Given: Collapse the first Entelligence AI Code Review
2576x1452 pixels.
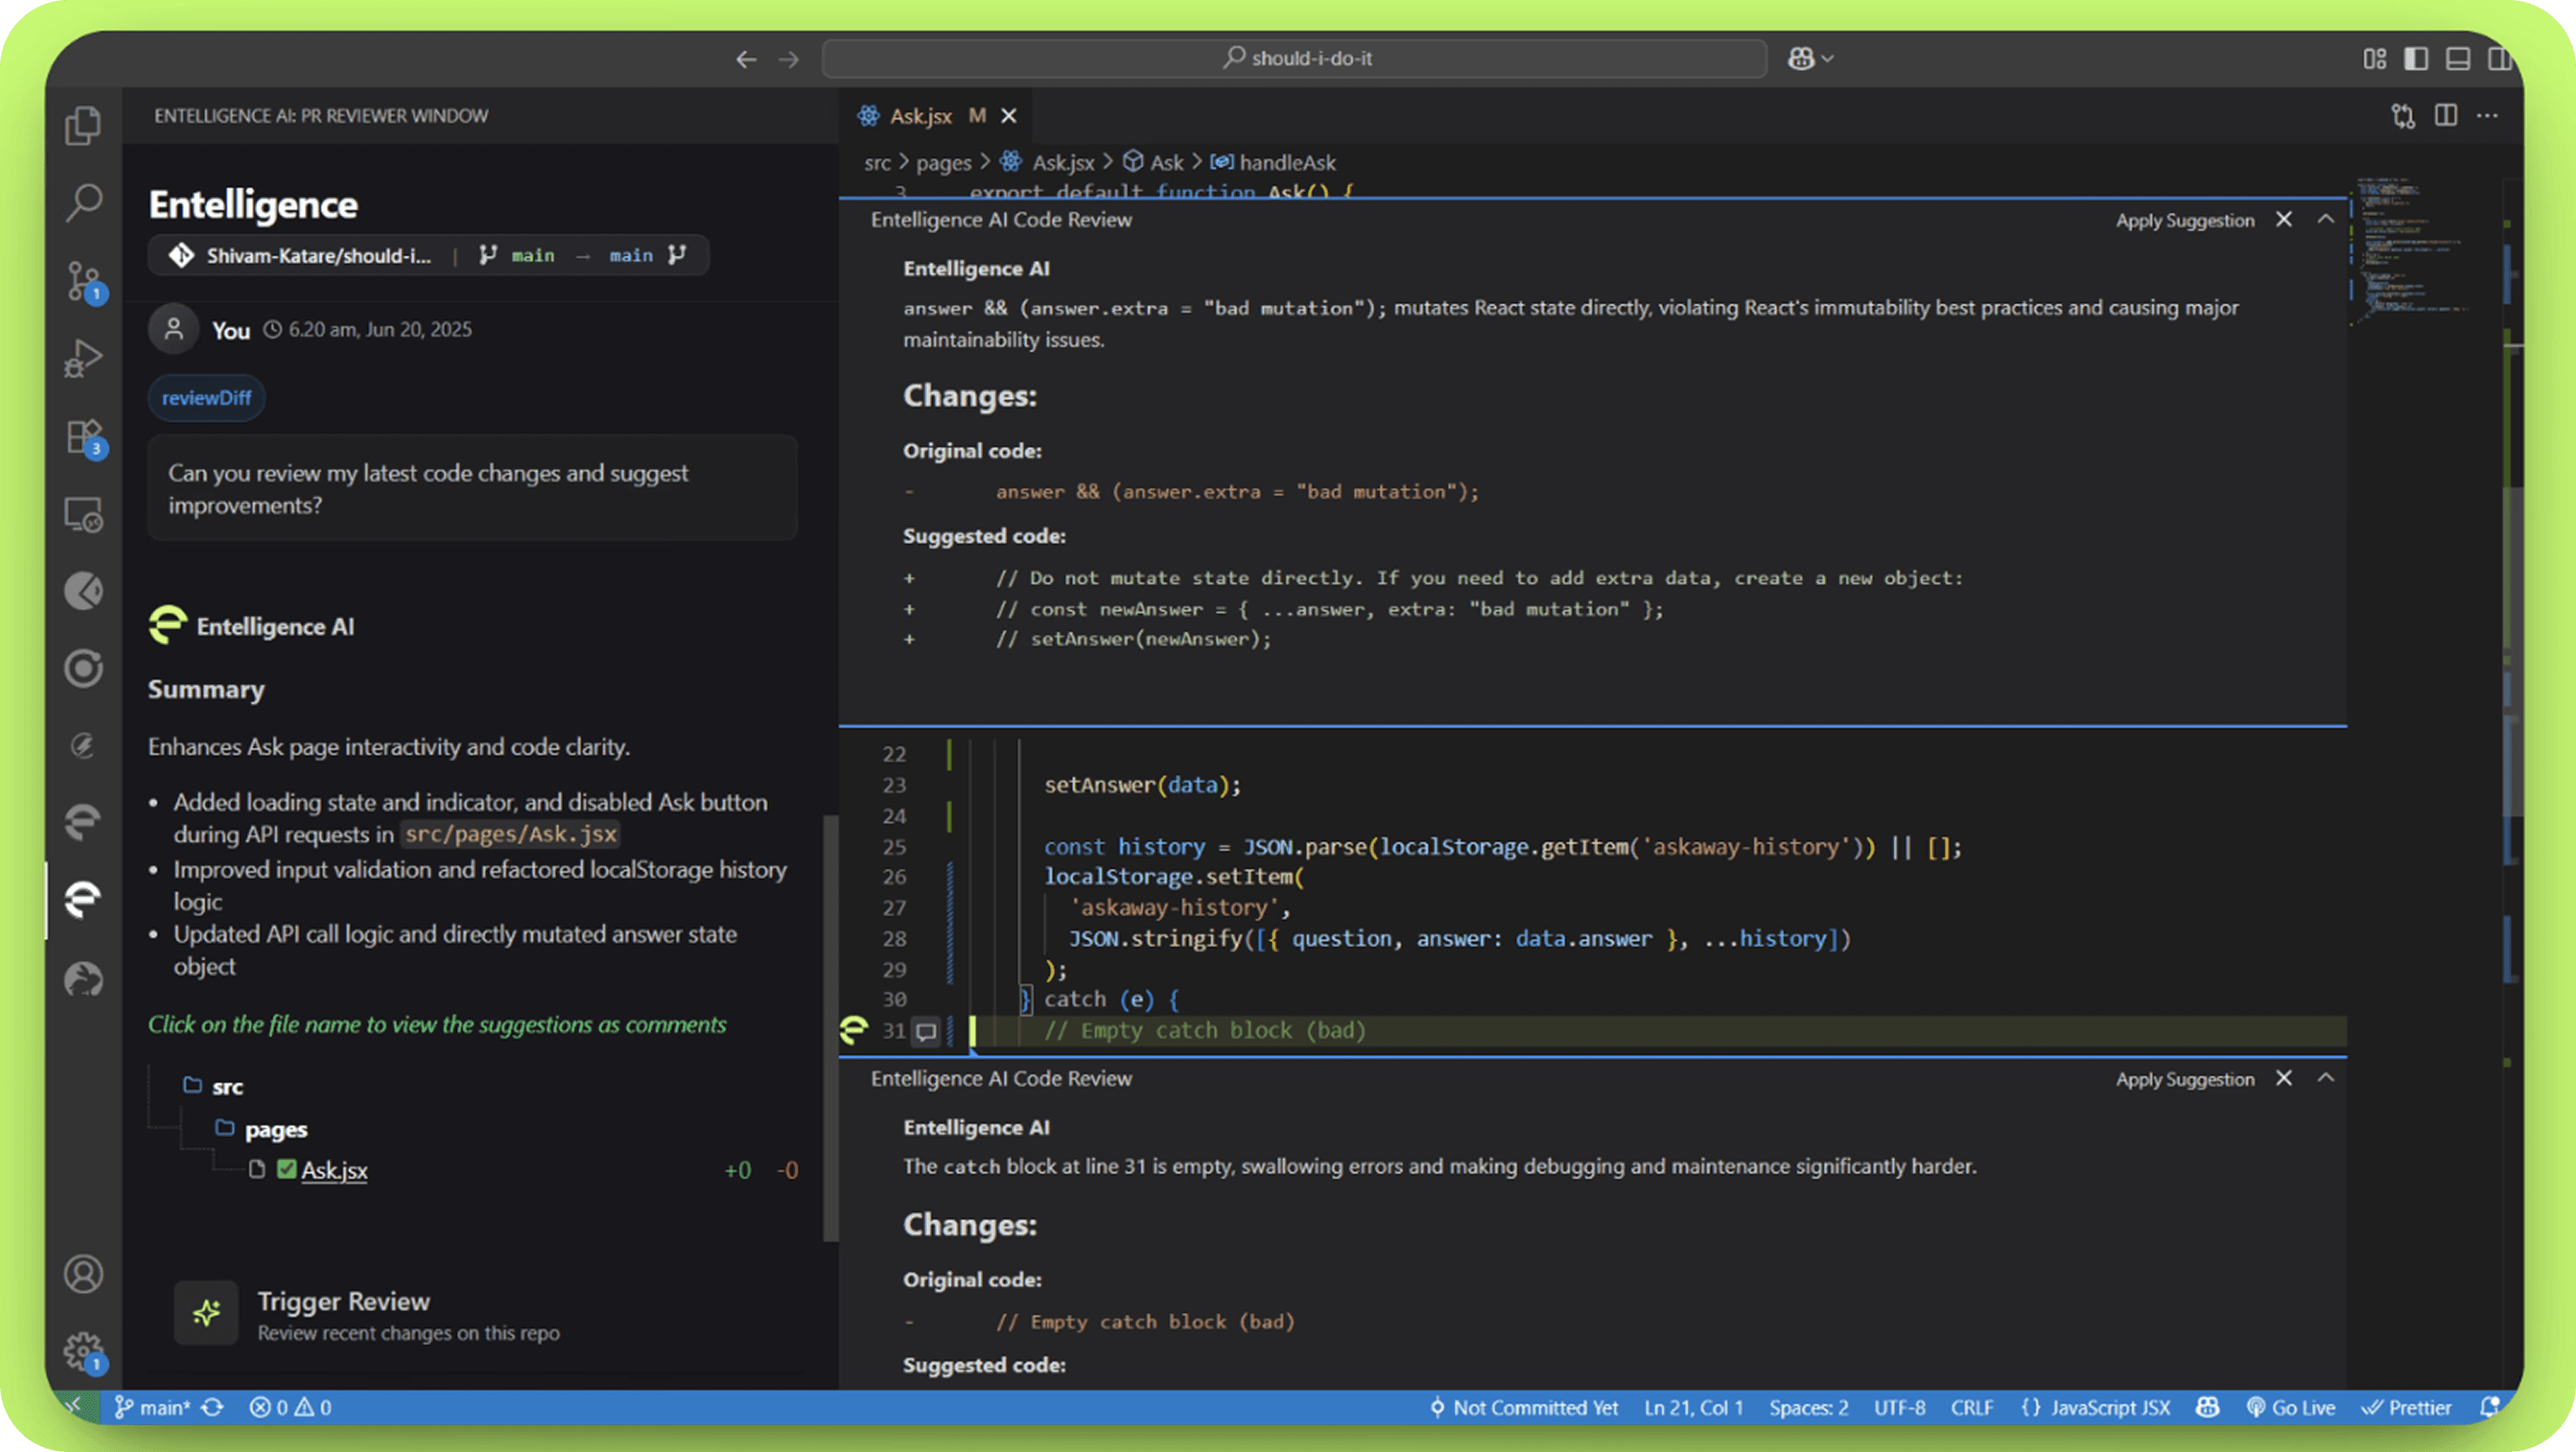Looking at the screenshot, I should tap(2326, 220).
